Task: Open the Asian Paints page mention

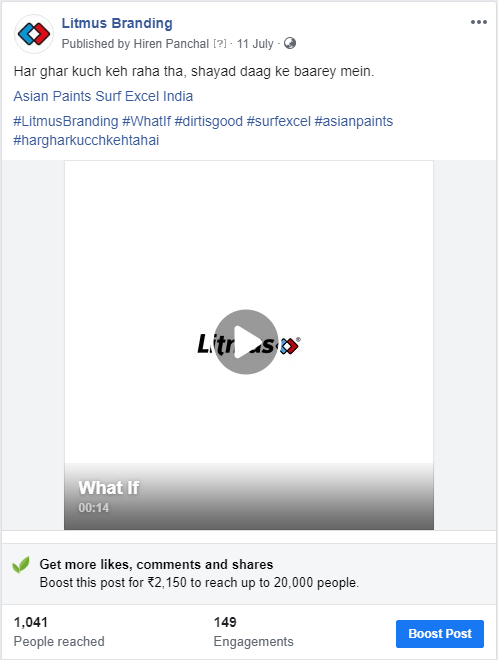Action: point(53,96)
